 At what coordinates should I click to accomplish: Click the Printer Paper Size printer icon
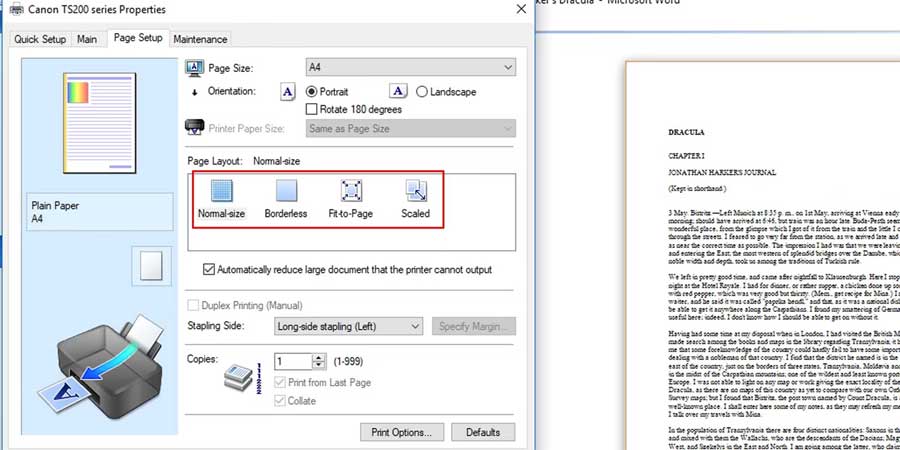coord(194,127)
